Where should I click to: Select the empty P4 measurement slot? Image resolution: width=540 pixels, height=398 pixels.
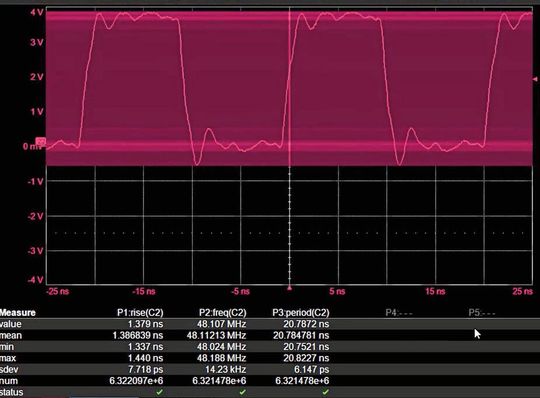coord(399,313)
